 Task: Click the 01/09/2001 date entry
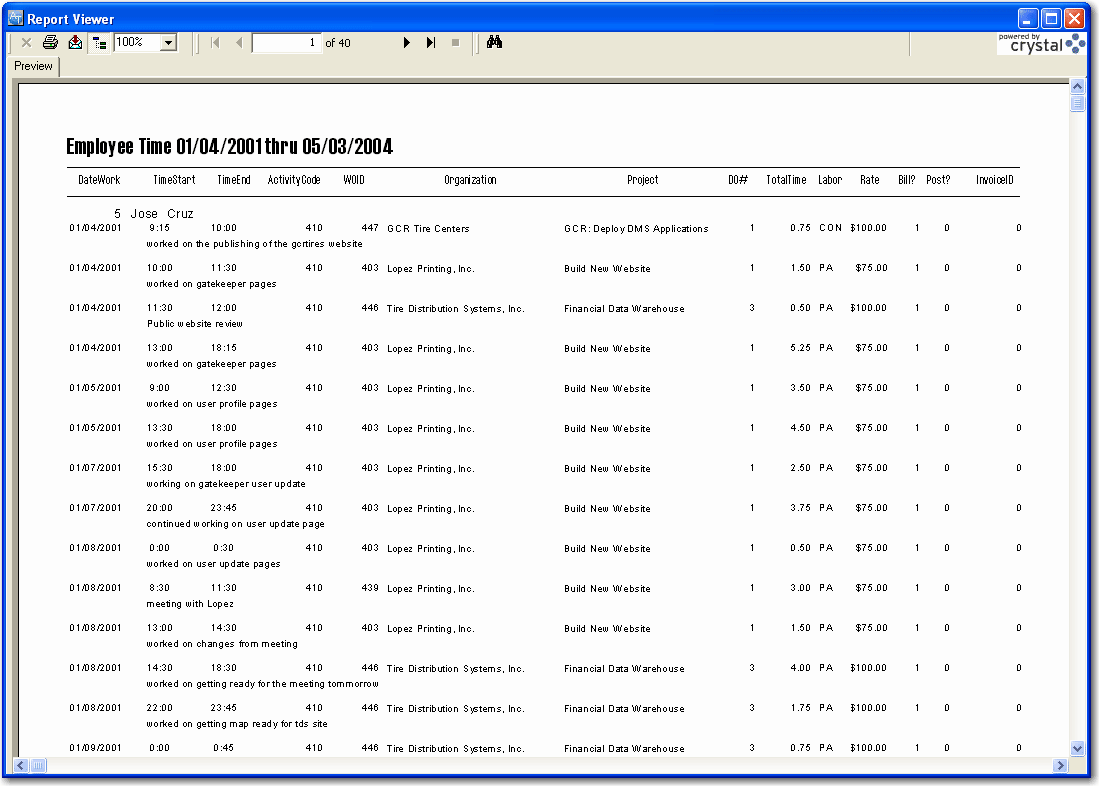point(95,747)
